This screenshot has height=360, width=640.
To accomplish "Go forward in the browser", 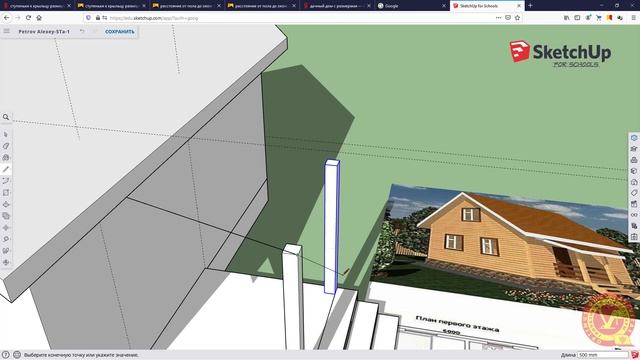I will coord(18,18).
